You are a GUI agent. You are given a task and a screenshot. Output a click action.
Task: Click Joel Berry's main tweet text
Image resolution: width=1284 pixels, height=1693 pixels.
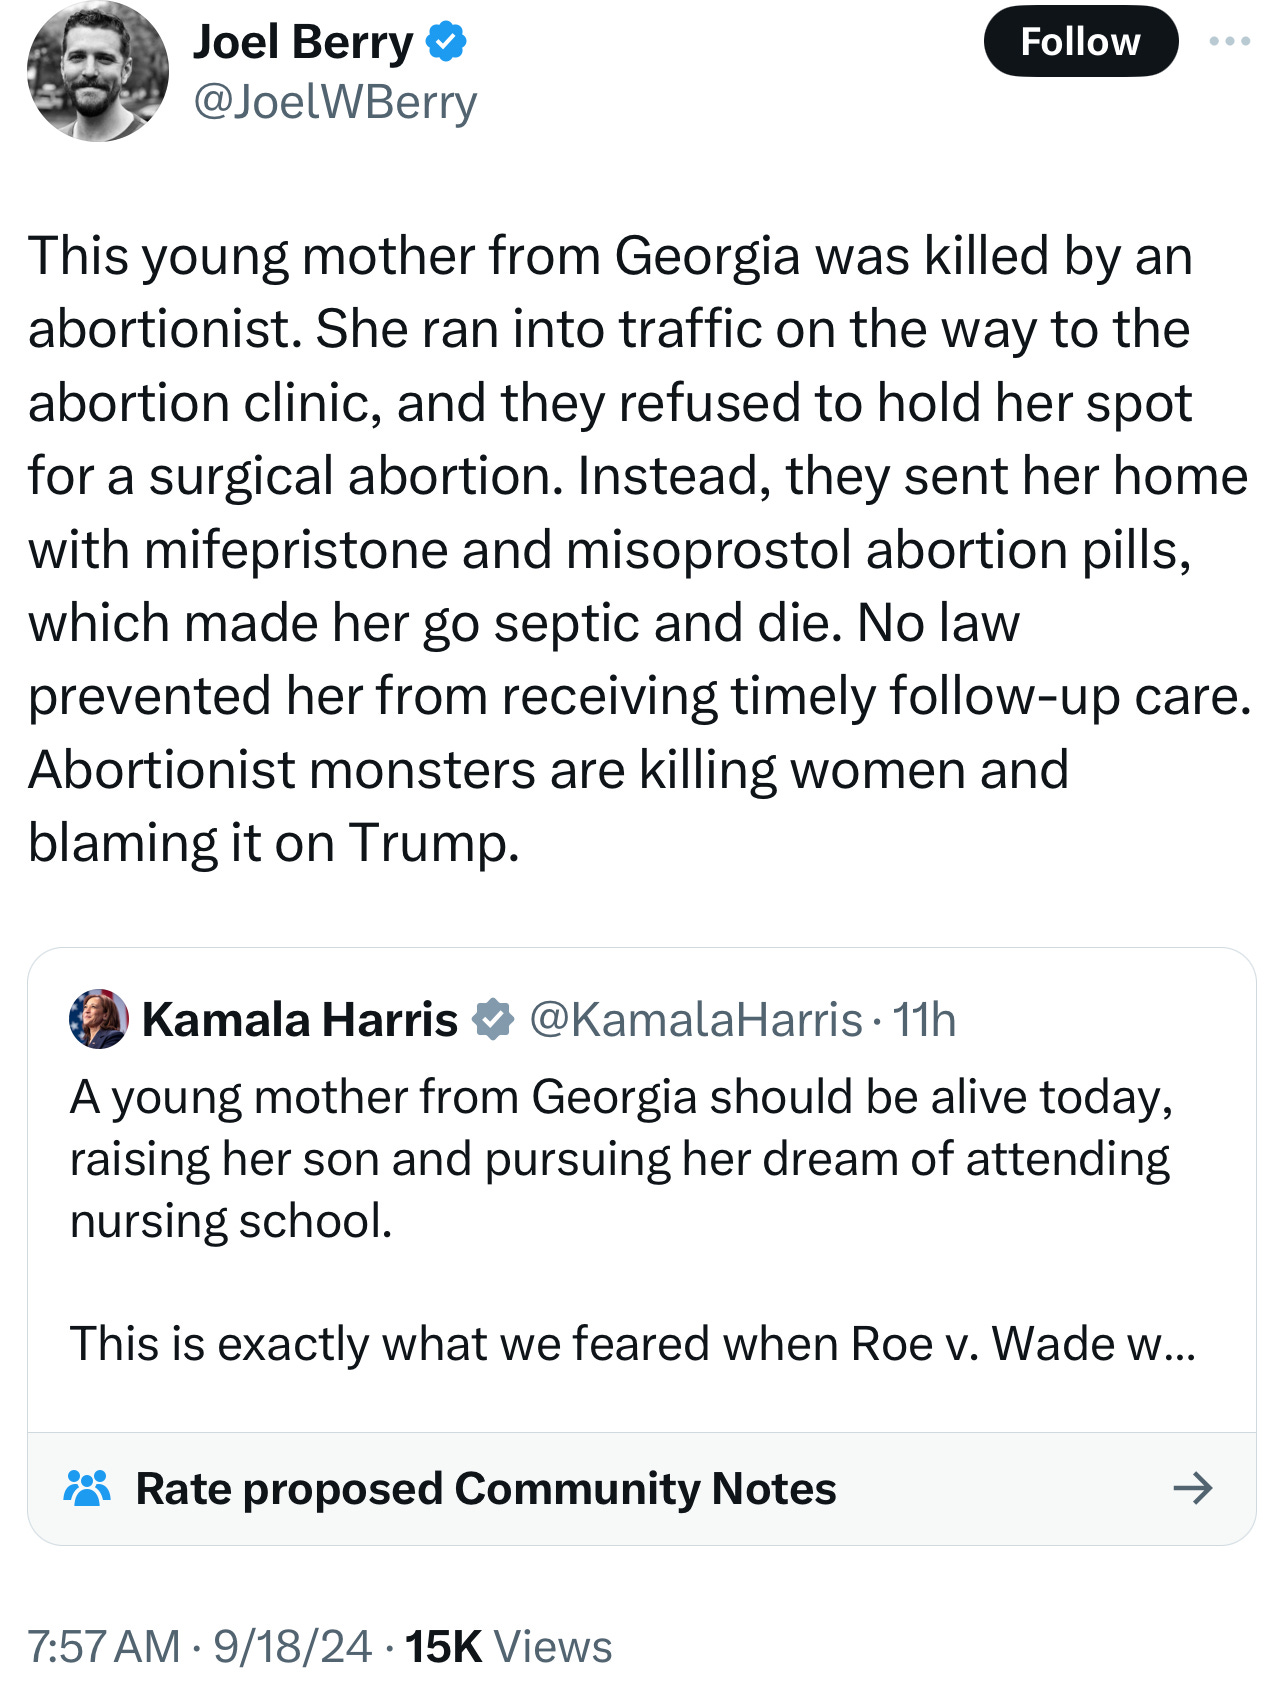pyautogui.click(x=640, y=548)
